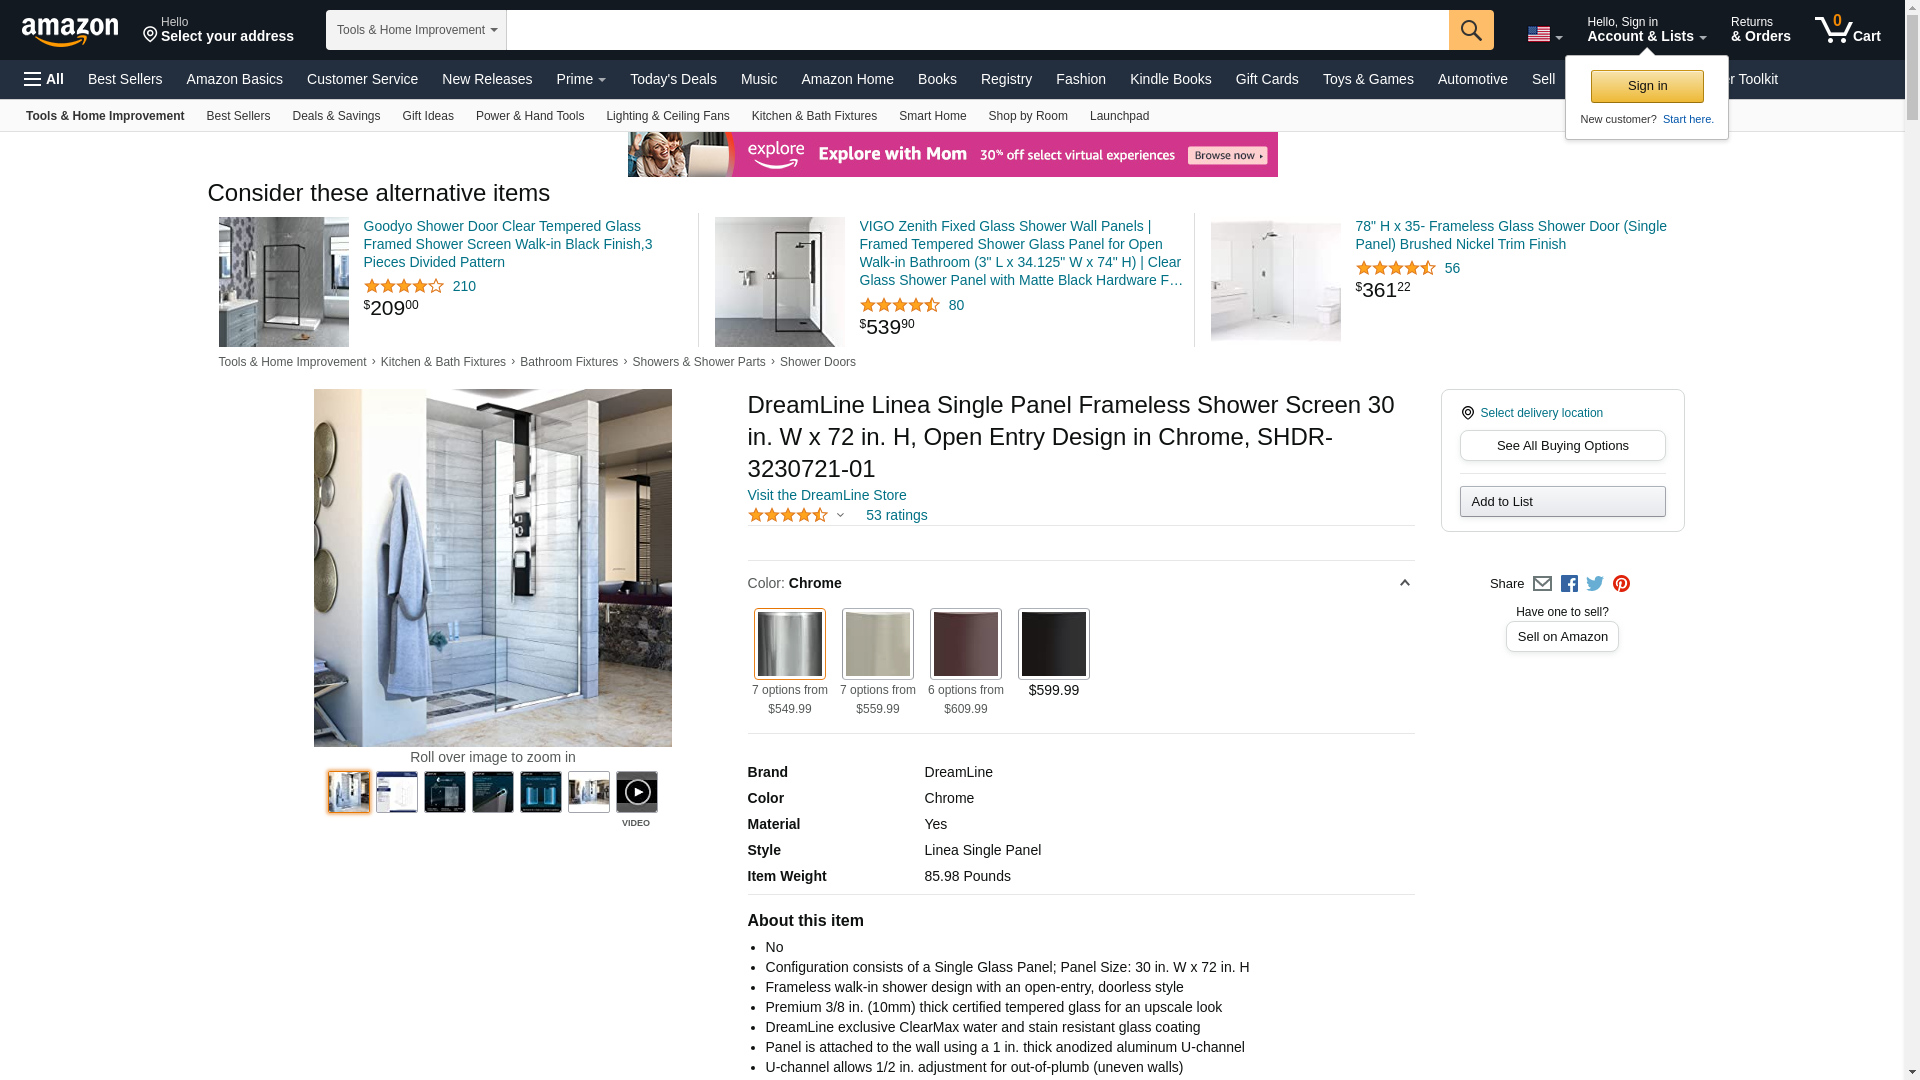Open the All hamburger menu
Viewport: 1920px width, 1080px height.
point(44,79)
